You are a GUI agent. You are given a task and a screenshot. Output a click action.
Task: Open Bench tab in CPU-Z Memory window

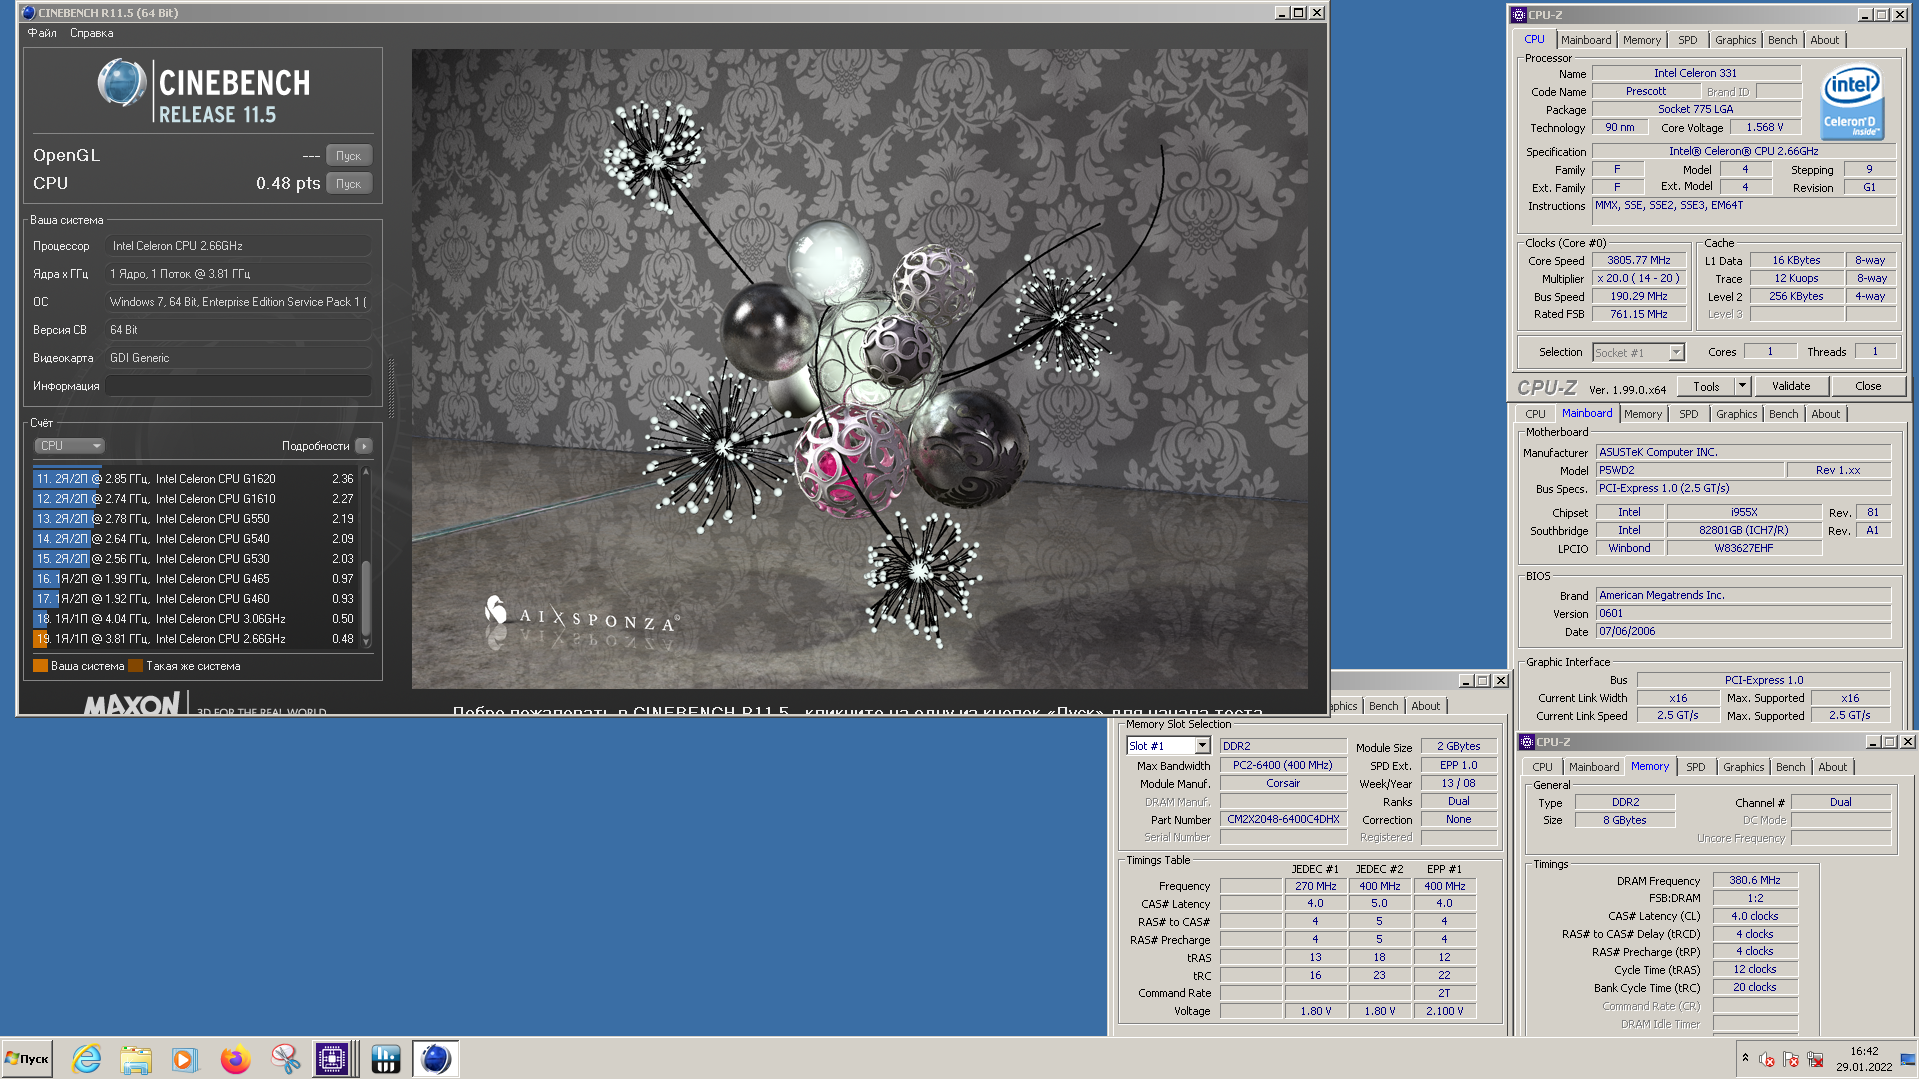(1790, 767)
